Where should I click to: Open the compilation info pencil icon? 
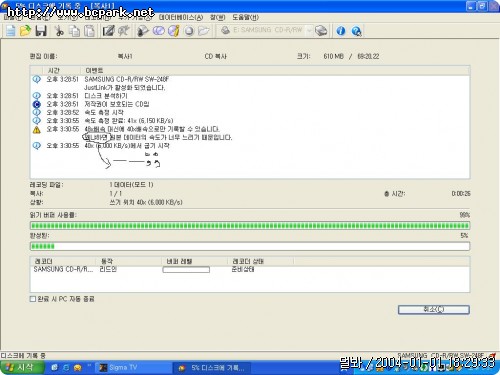point(108,31)
